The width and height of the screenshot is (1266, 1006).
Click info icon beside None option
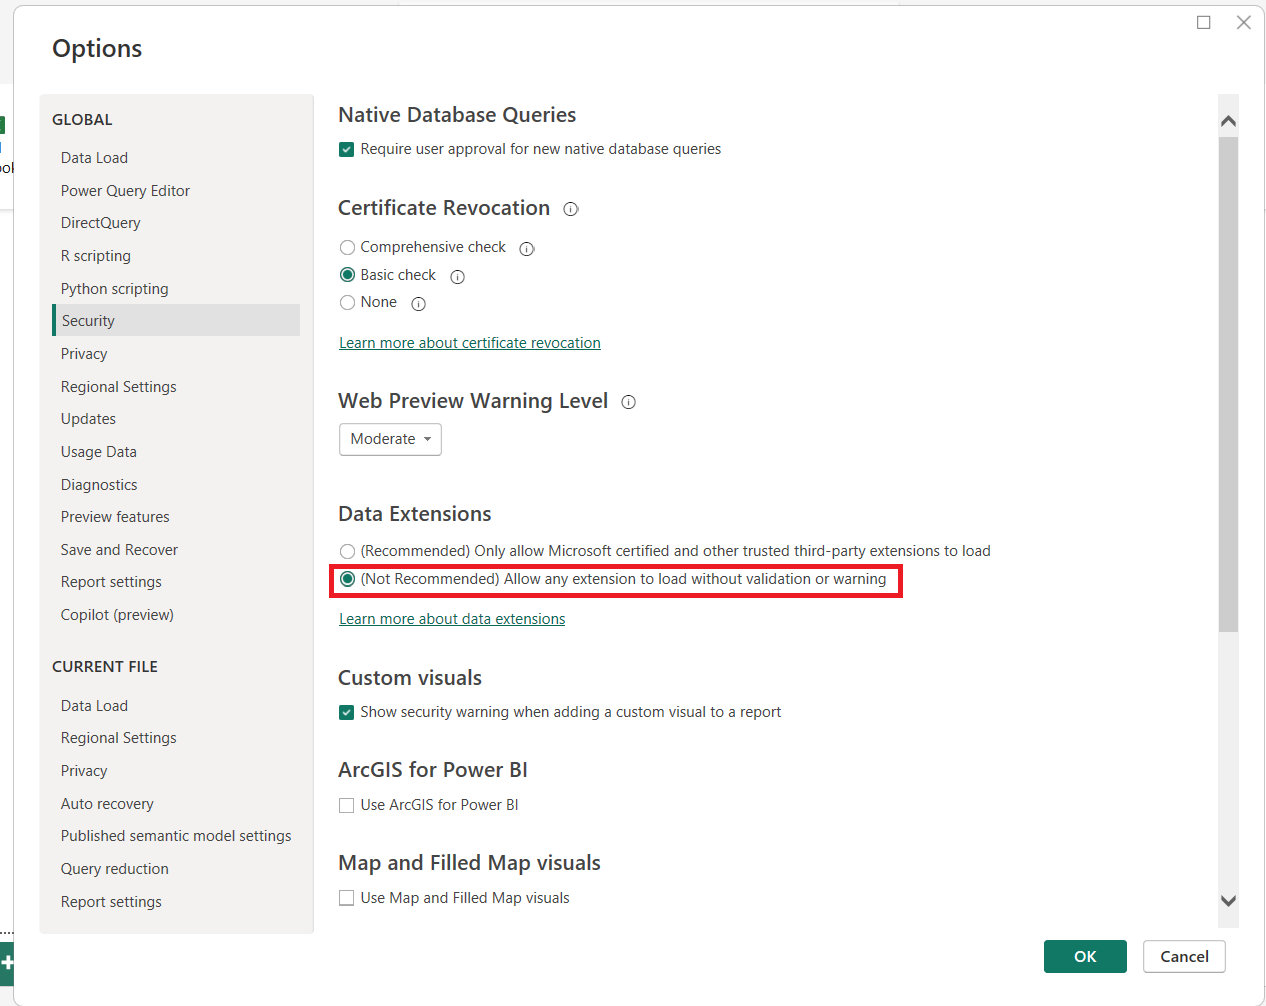(x=419, y=304)
